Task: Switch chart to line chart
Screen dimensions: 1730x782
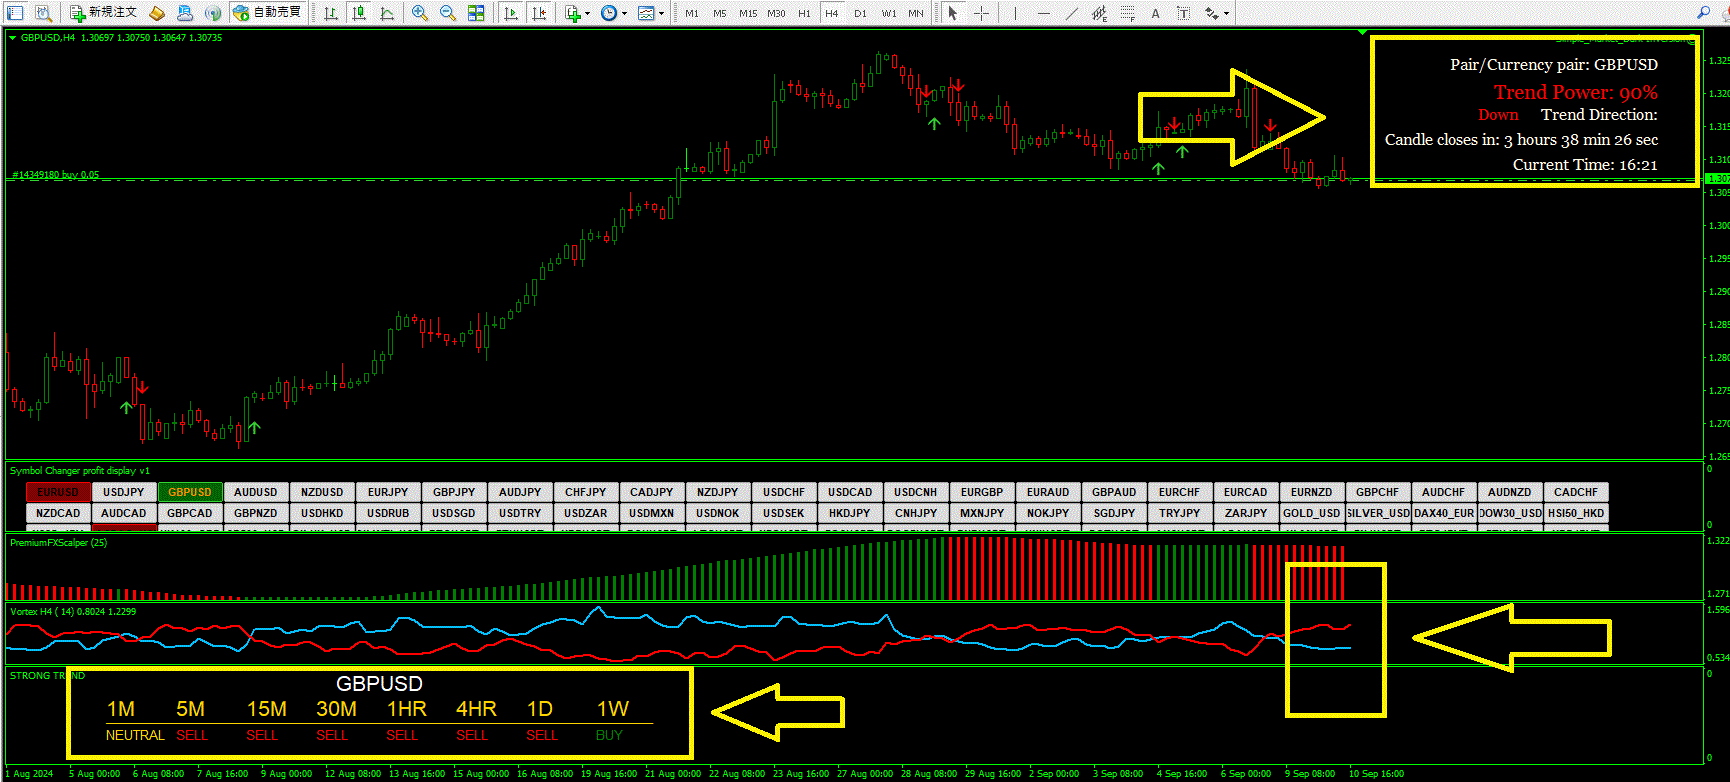Action: pos(387,13)
